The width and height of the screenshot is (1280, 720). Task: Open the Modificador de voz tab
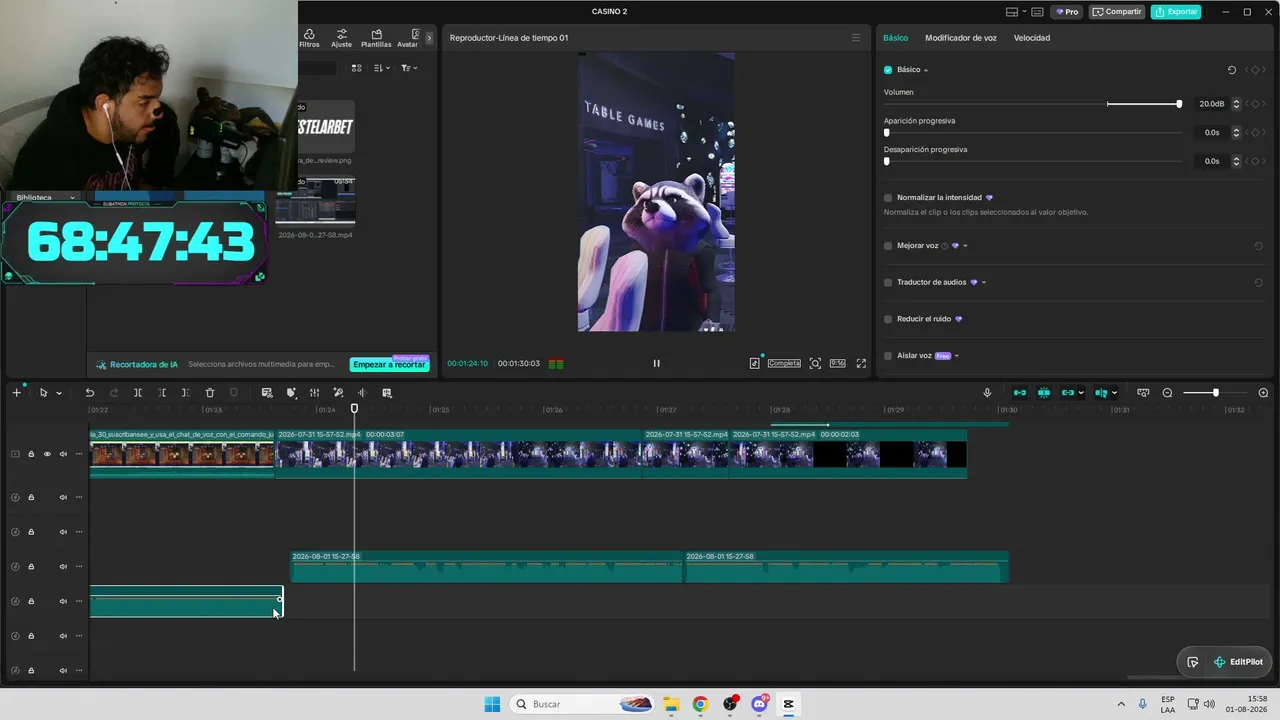pos(961,38)
